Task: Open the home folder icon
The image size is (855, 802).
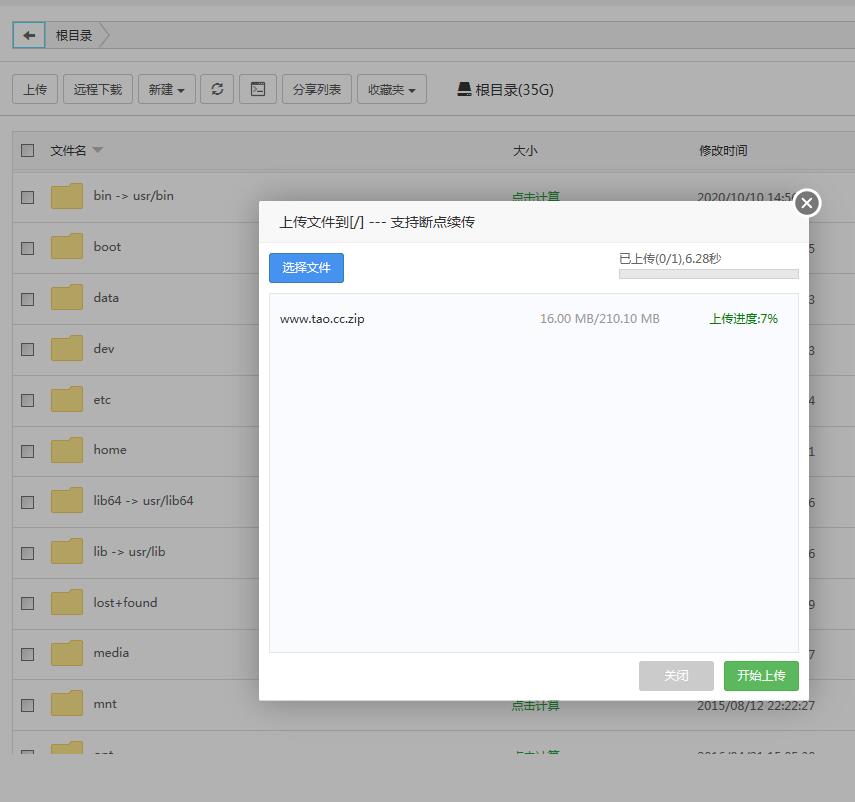Action: click(x=67, y=450)
